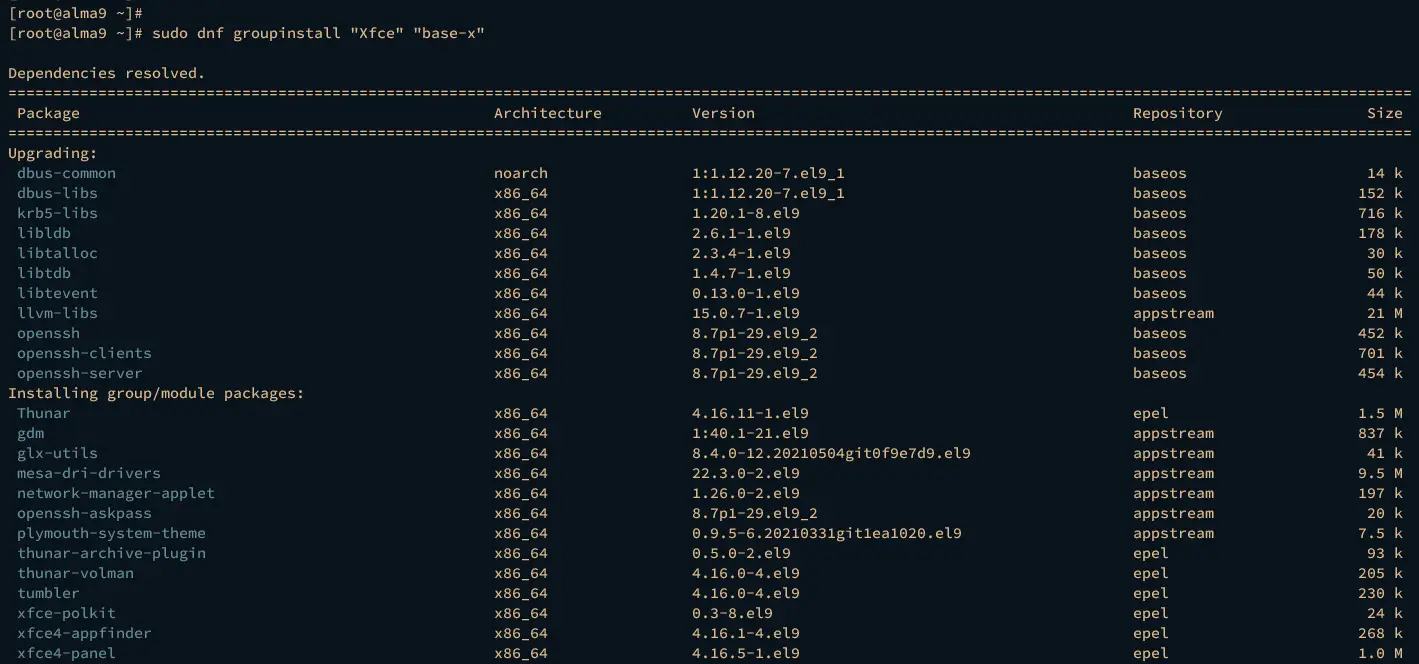Click version '2.6.1-1.el9' of libldb
The width and height of the screenshot is (1419, 664).
point(741,233)
